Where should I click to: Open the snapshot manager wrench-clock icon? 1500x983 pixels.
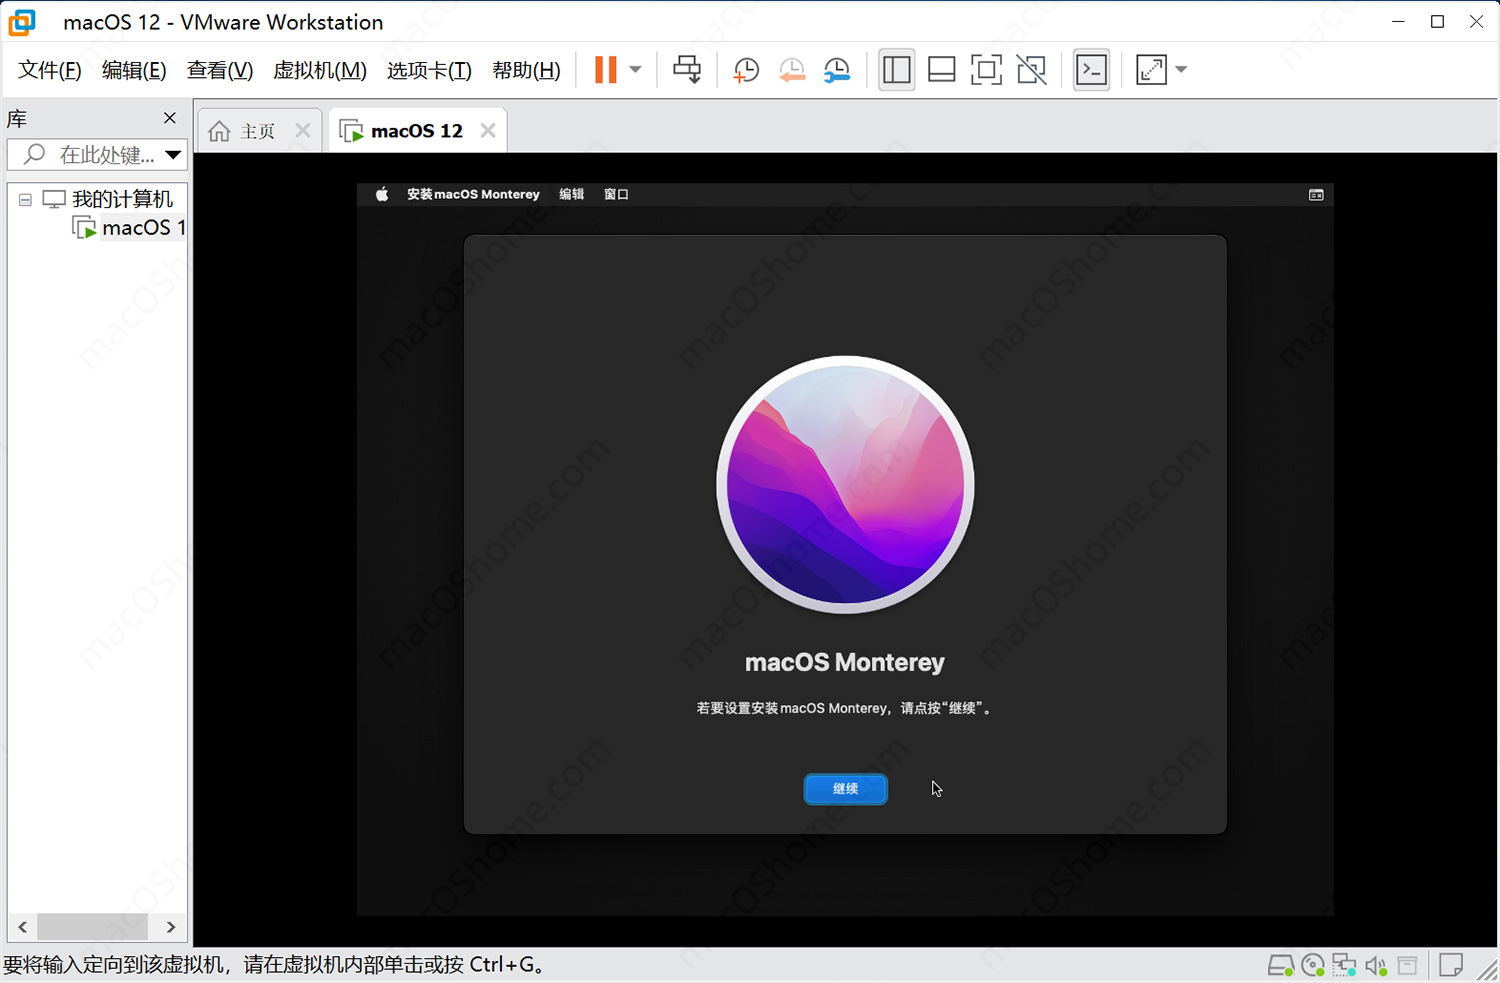[x=837, y=70]
